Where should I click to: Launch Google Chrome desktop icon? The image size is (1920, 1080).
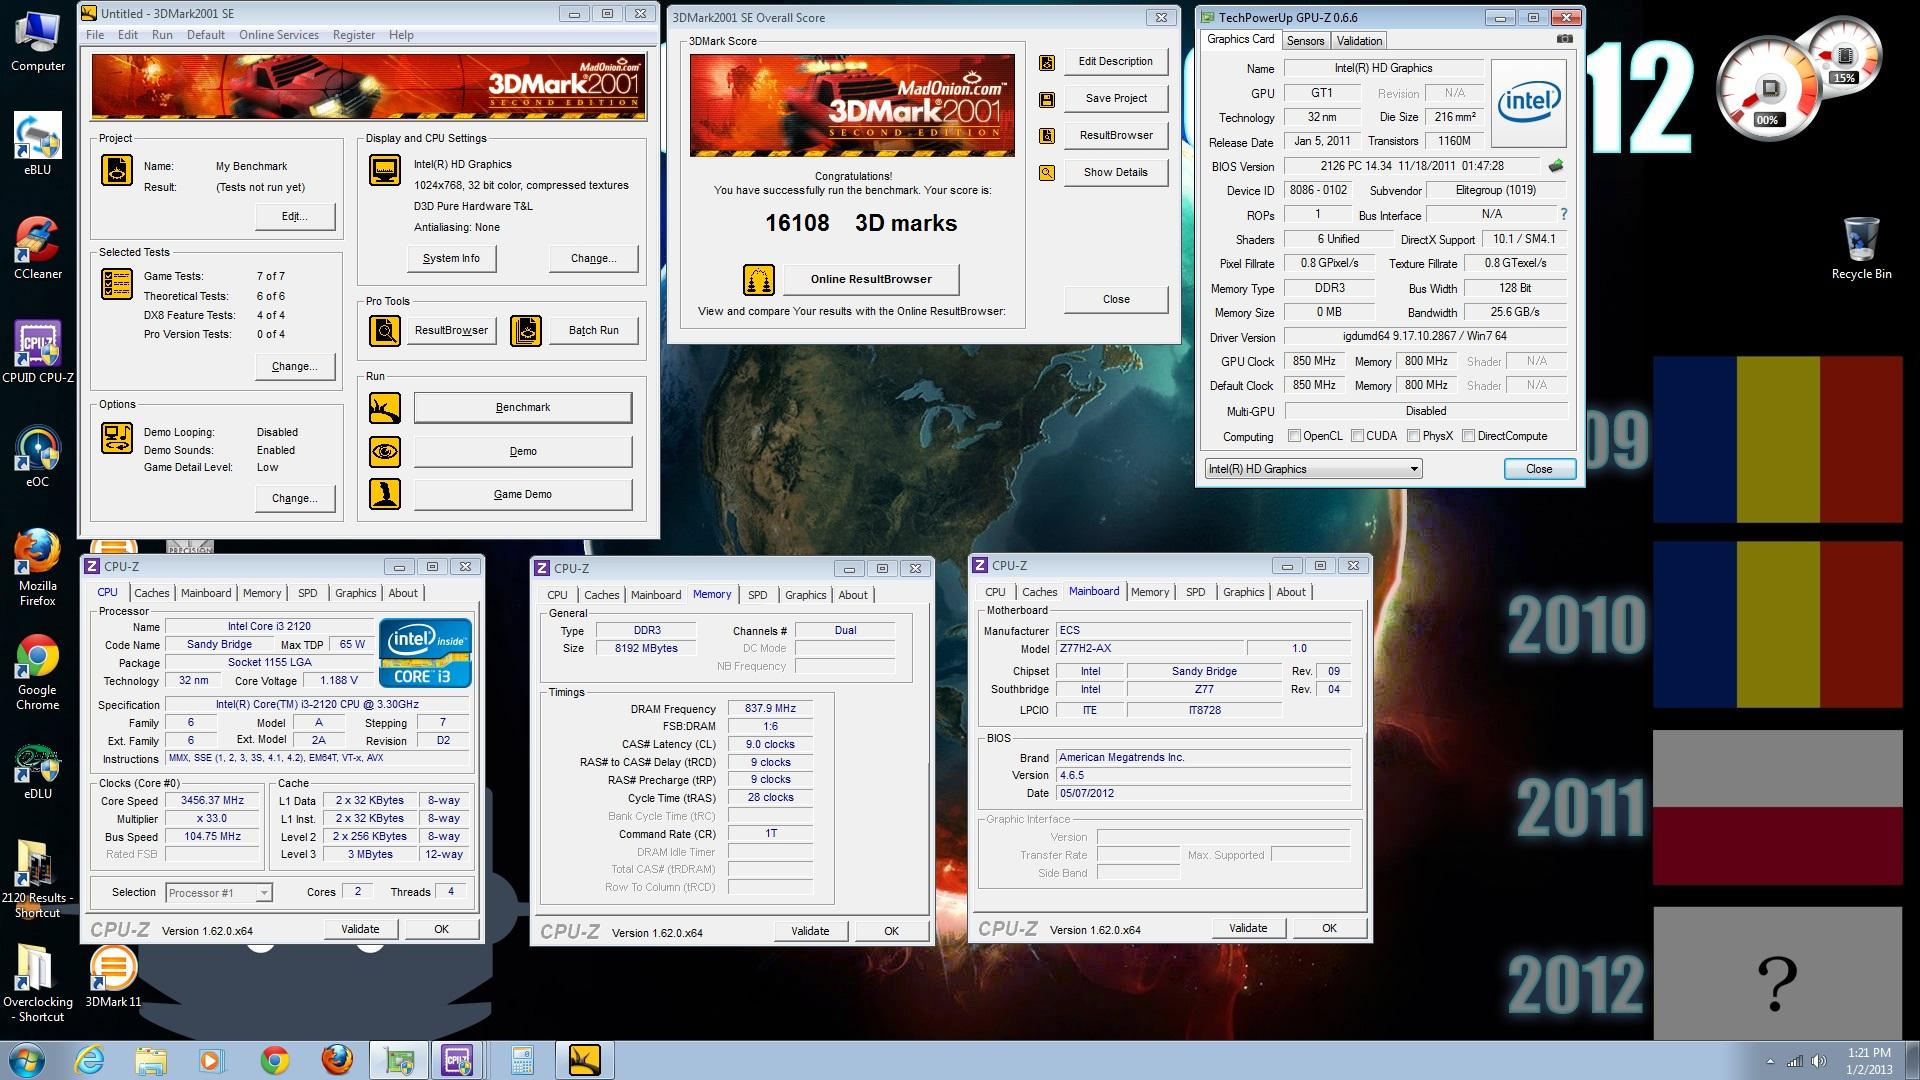38,671
